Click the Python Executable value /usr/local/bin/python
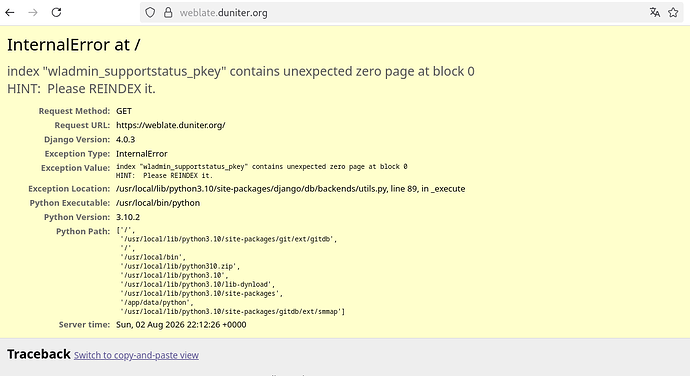This screenshot has height=376, width=690. pyautogui.click(x=158, y=203)
